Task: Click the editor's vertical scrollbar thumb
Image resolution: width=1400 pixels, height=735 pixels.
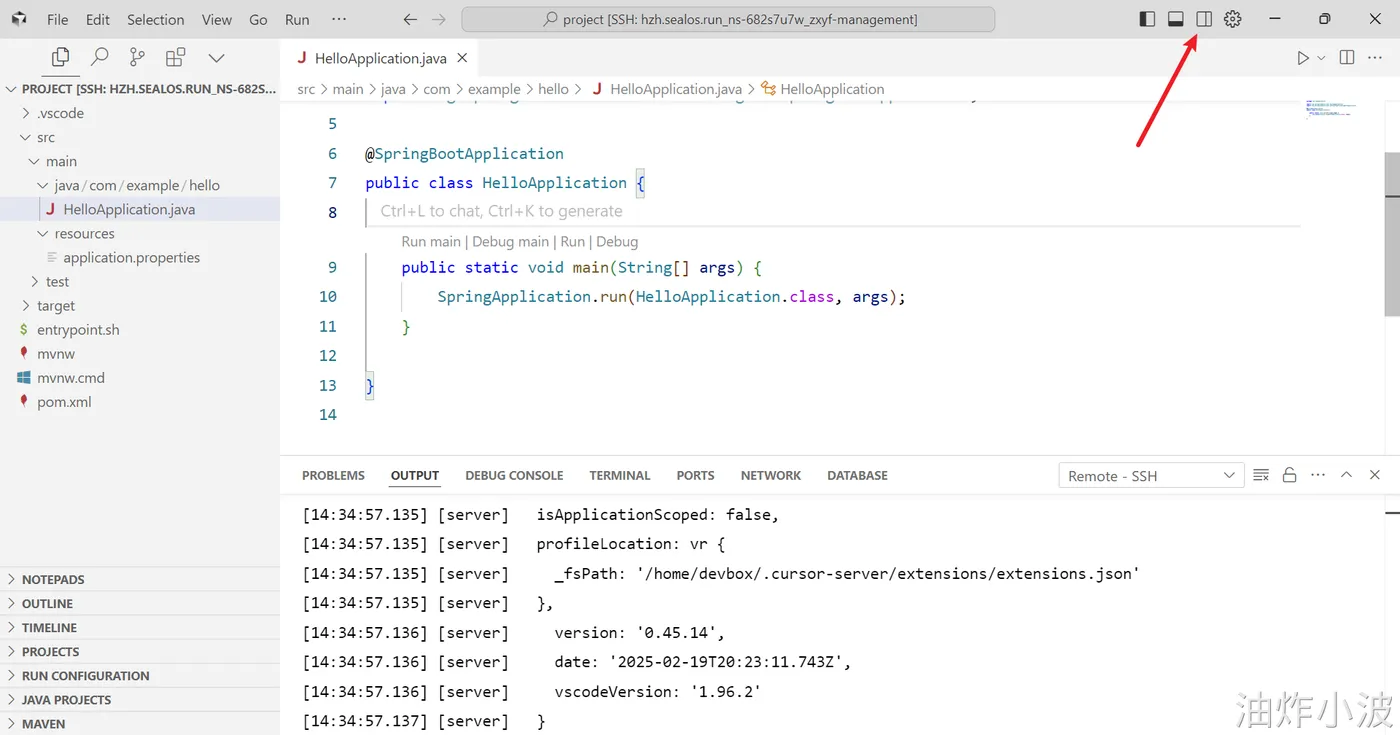Action: click(x=1392, y=236)
